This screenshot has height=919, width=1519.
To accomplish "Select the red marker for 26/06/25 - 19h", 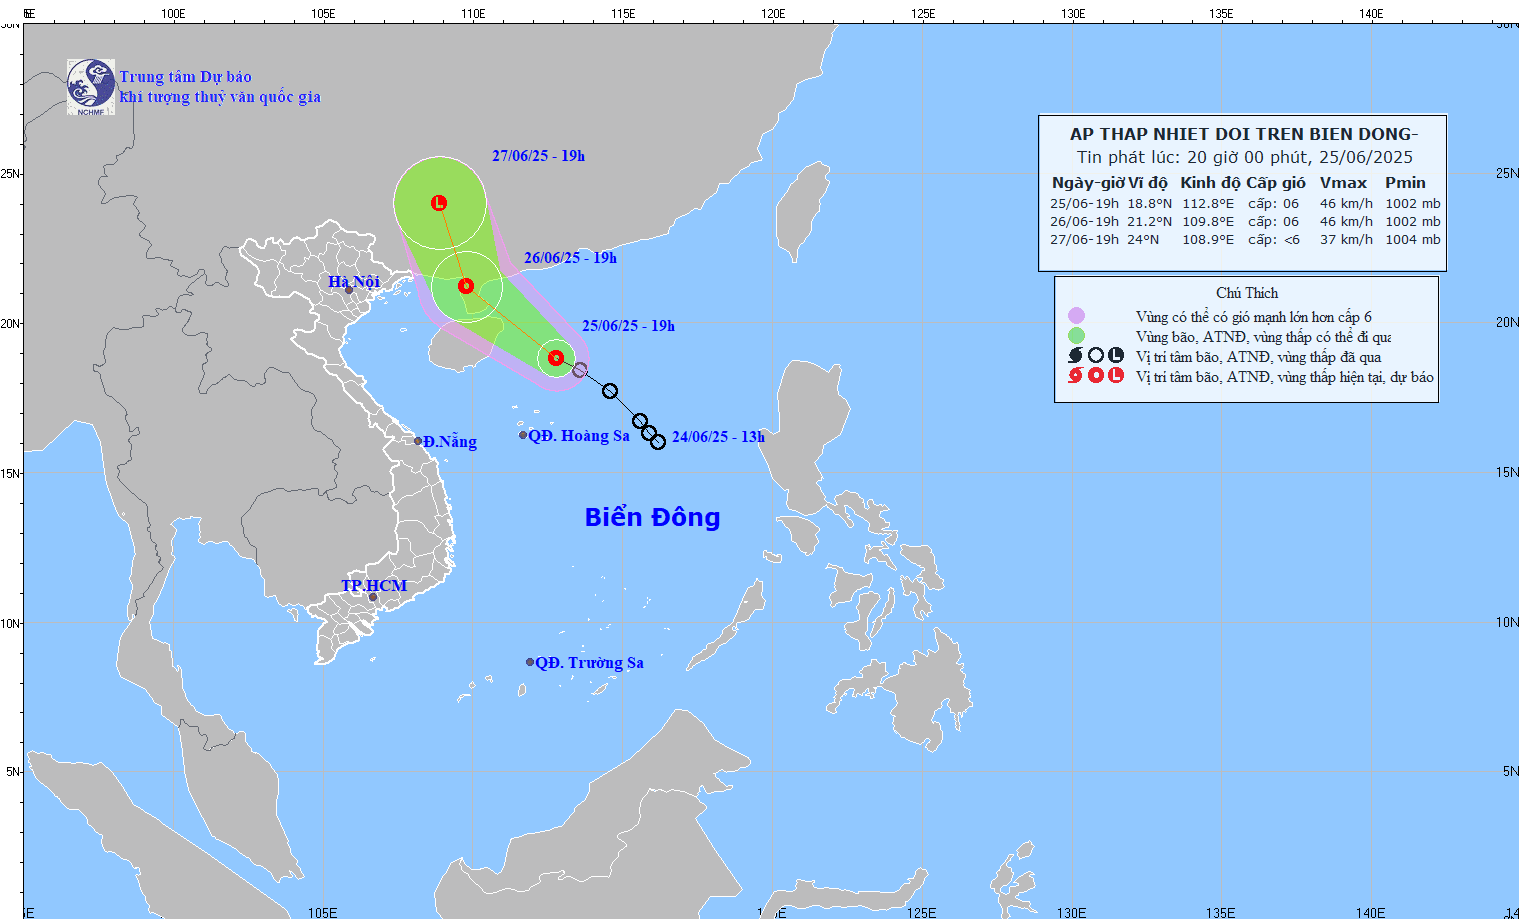I will tap(466, 286).
